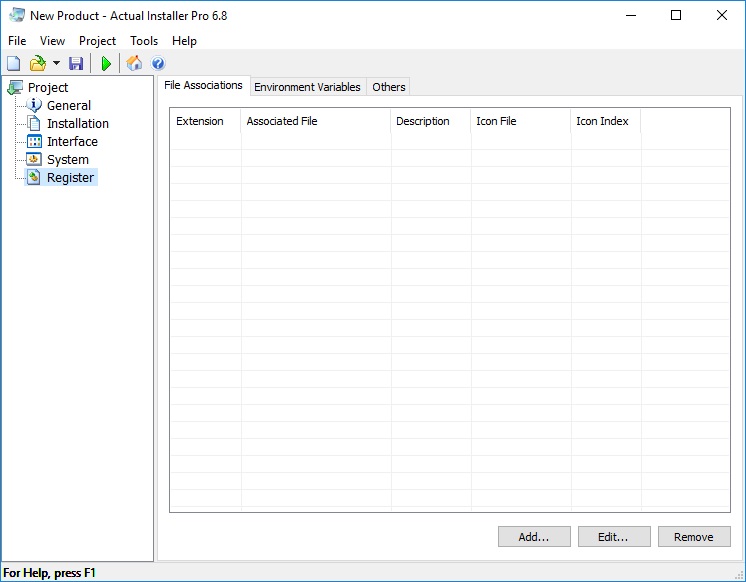Image resolution: width=746 pixels, height=582 pixels.
Task: Click the Remove button
Action: click(694, 537)
